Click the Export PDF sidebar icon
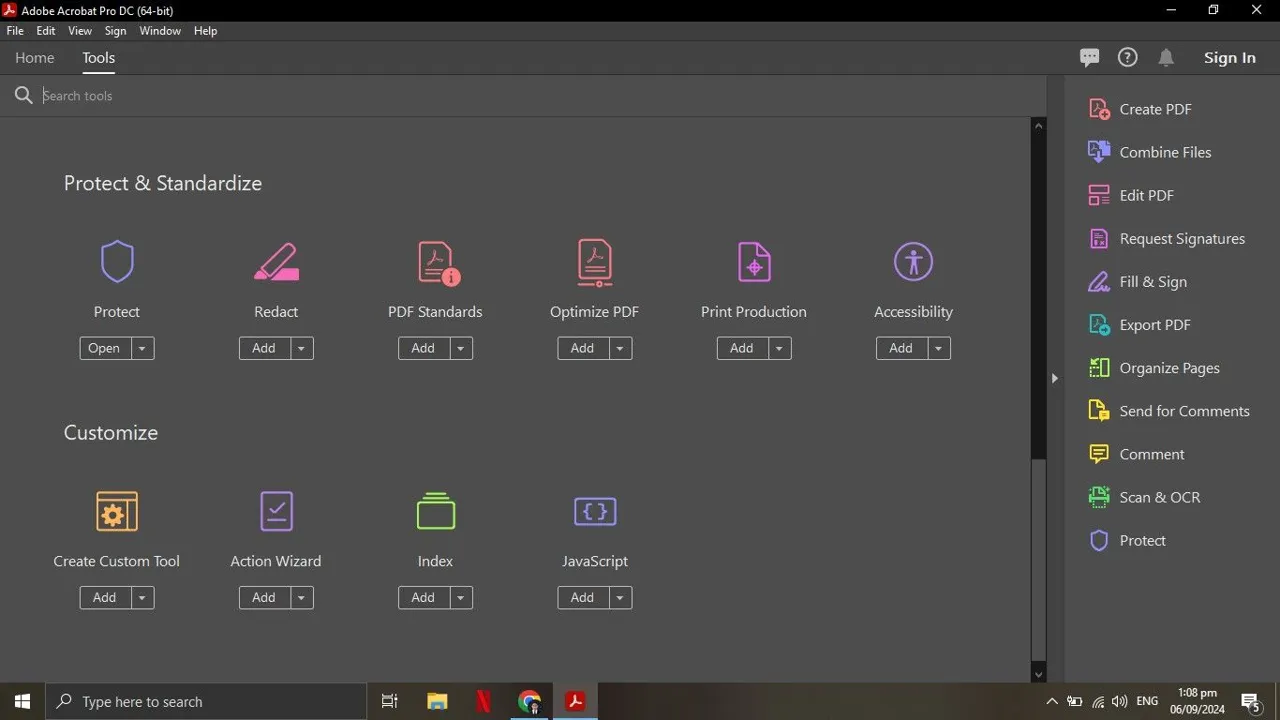This screenshot has height=720, width=1280. [1099, 324]
